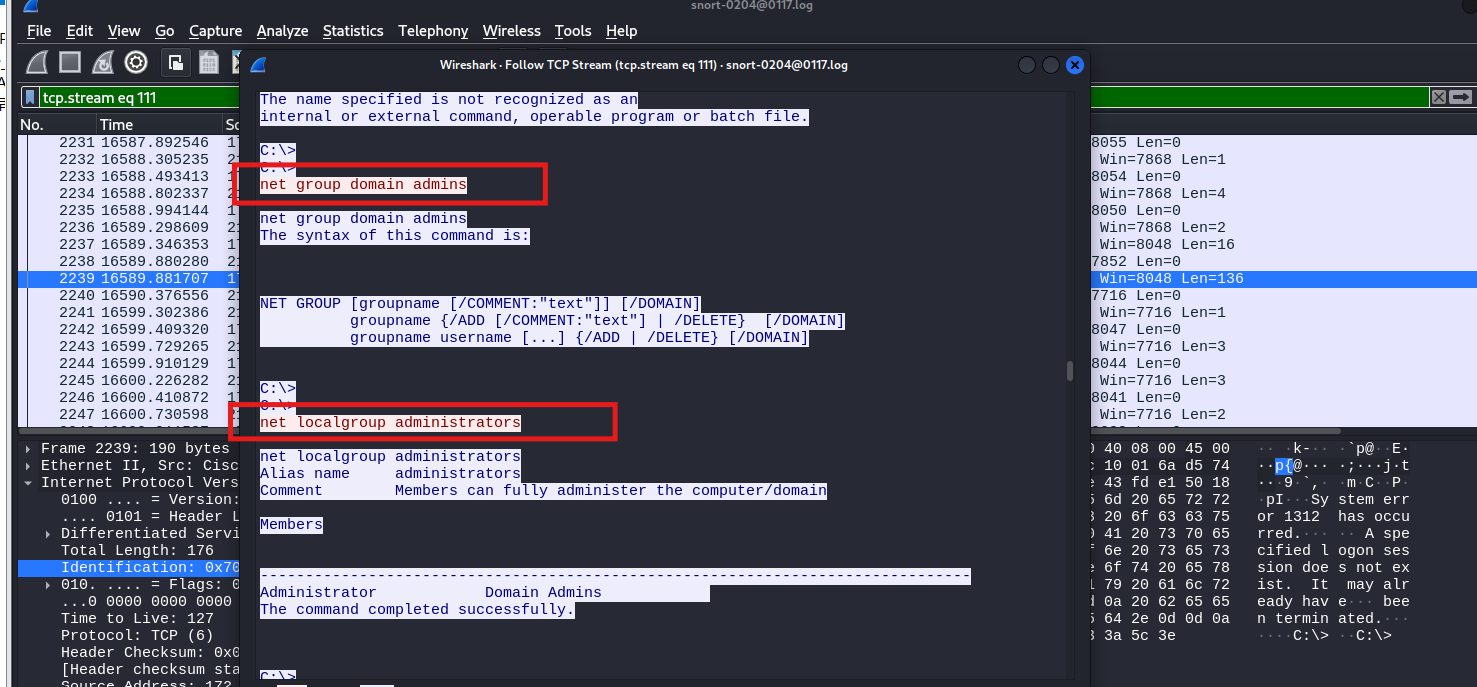
Task: Select the Identification field in packet details
Action: click(x=129, y=568)
